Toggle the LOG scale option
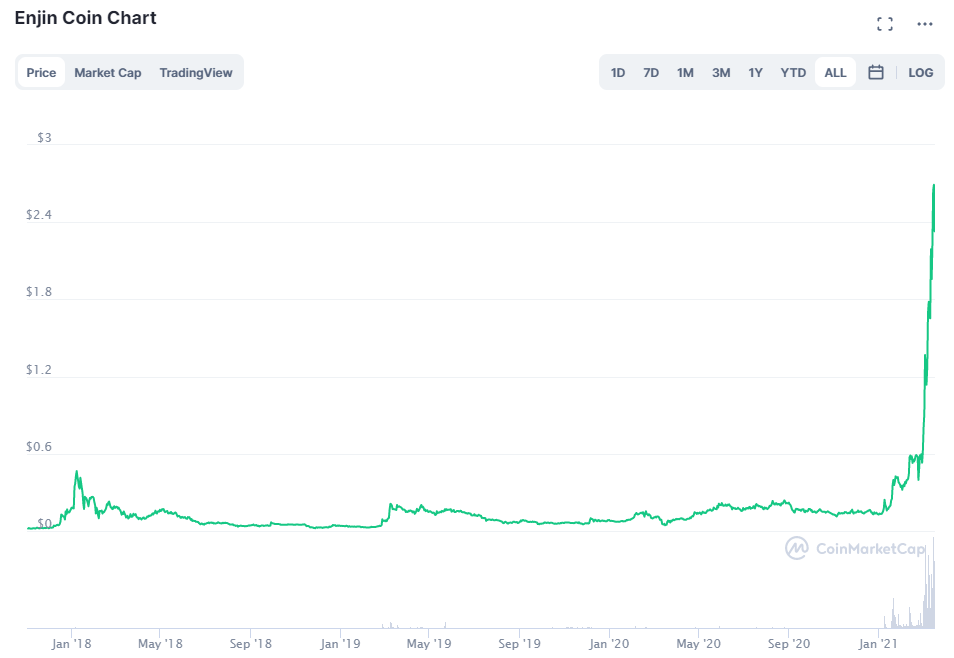The width and height of the screenshot is (954, 658). 921,72
